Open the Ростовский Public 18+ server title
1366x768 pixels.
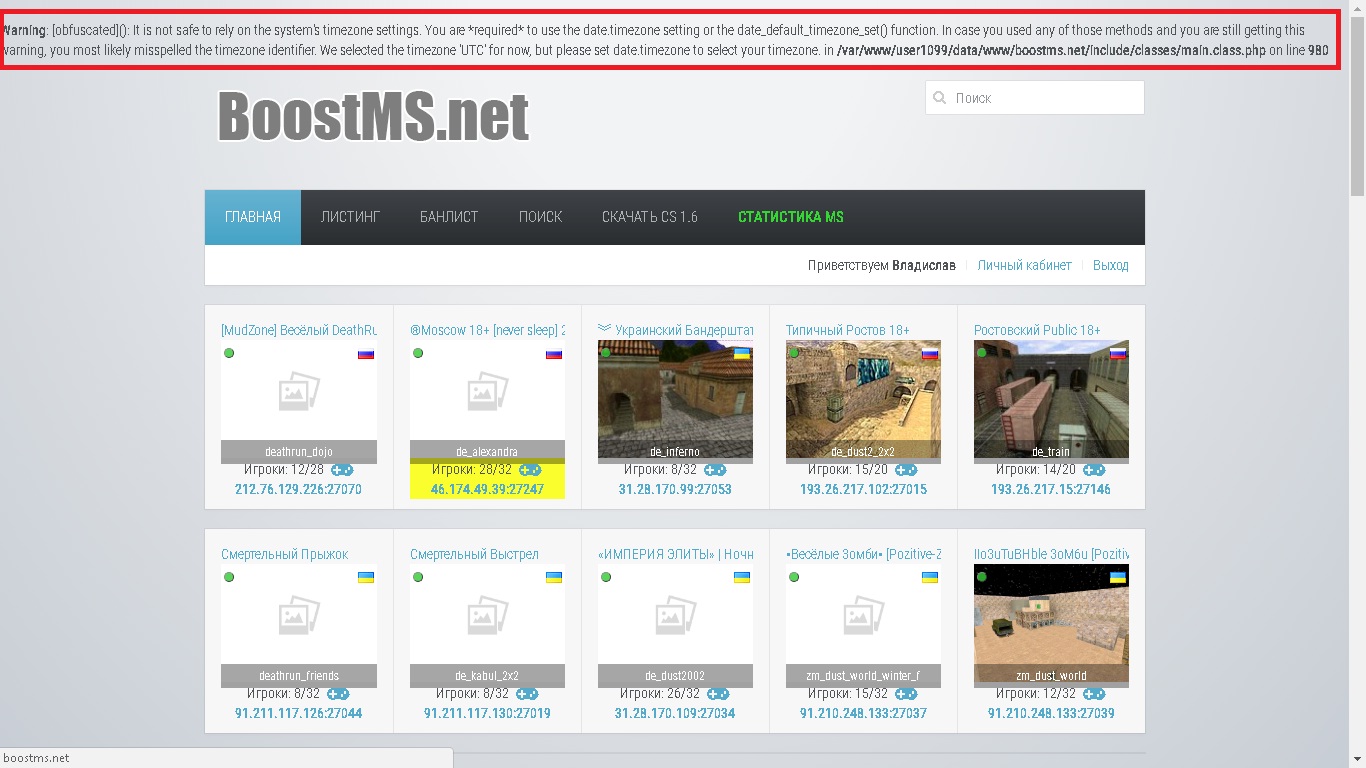coord(1037,330)
